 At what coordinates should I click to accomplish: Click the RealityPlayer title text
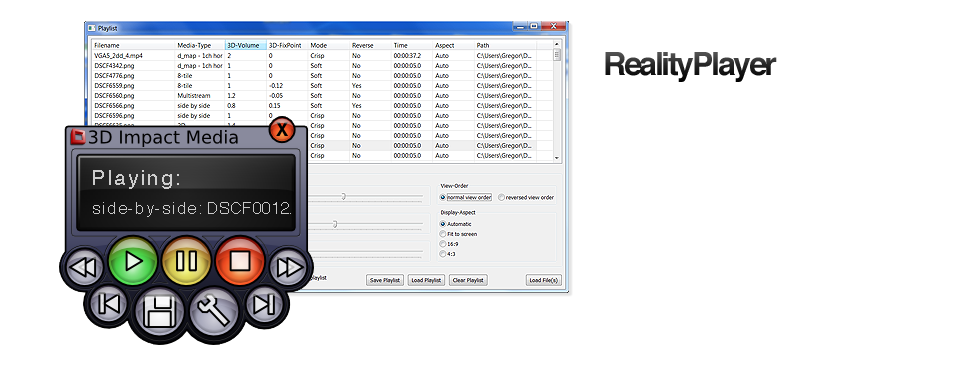pos(689,66)
